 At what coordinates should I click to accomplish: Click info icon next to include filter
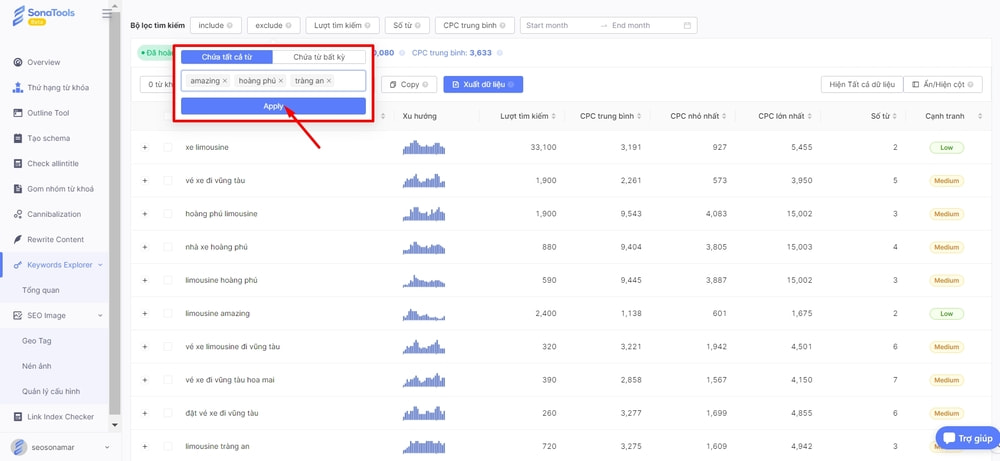click(230, 26)
